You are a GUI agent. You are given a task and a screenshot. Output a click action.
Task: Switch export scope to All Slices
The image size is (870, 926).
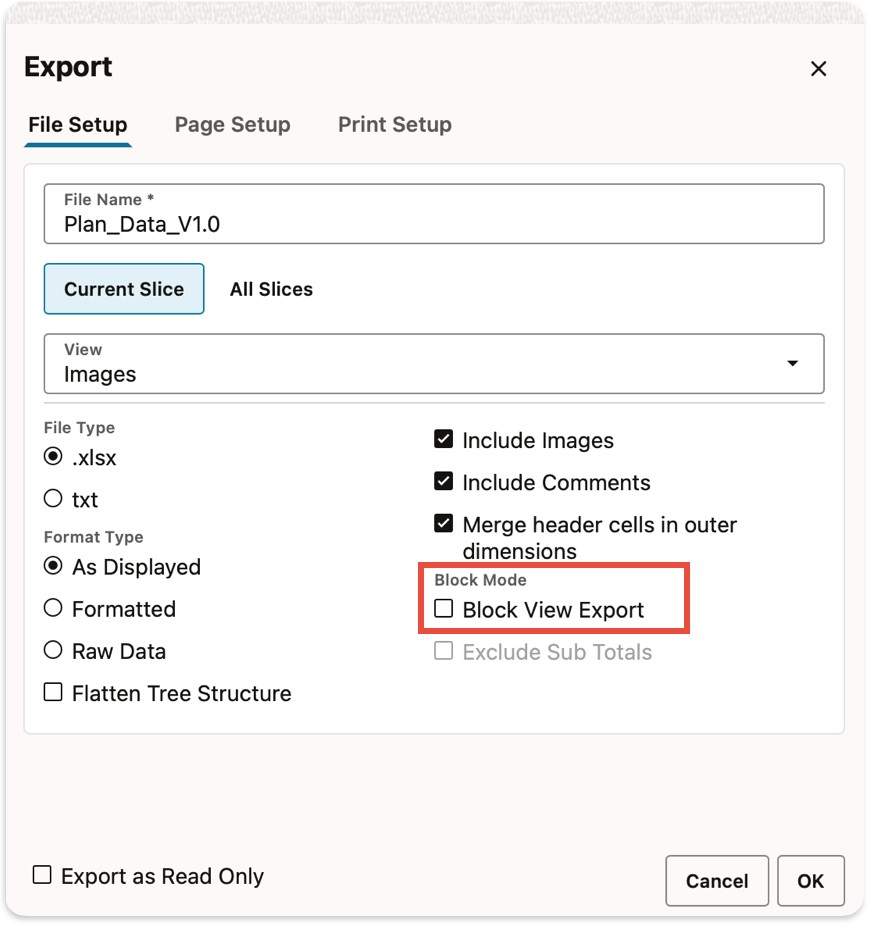(x=271, y=289)
